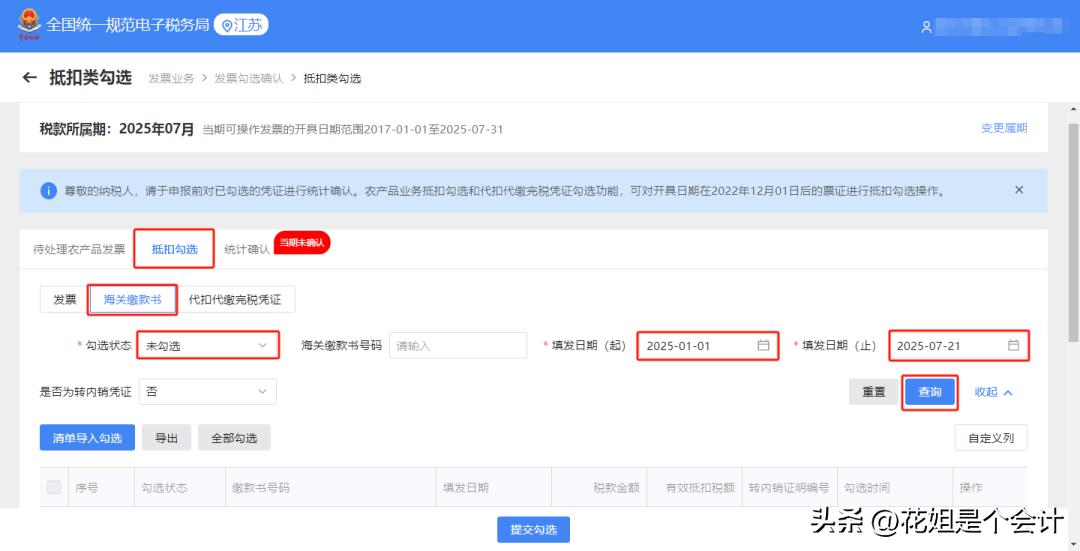This screenshot has height=551, width=1080.
Task: Open calendar icon for 填发日期（止）
Action: [x=1013, y=346]
